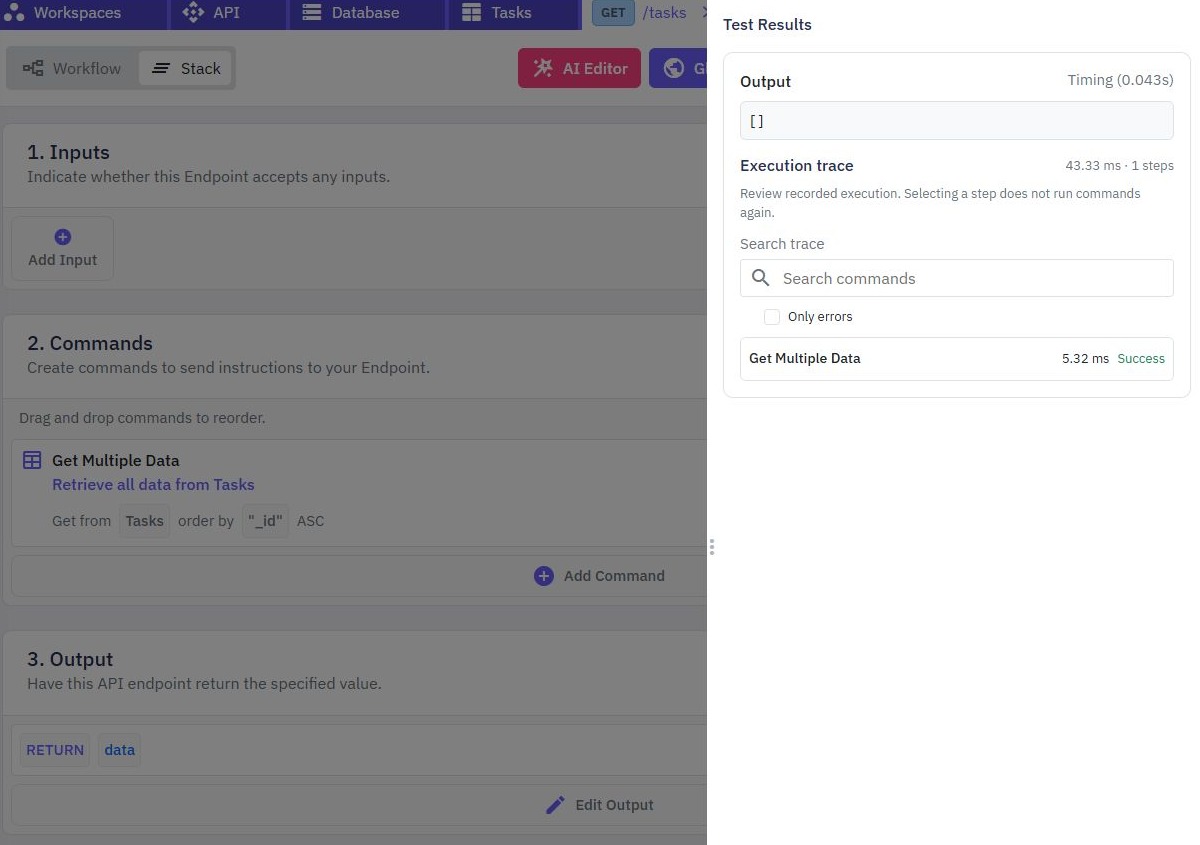This screenshot has width=1200, height=845.
Task: Click the 2. Commands section heading
Action: click(90, 343)
